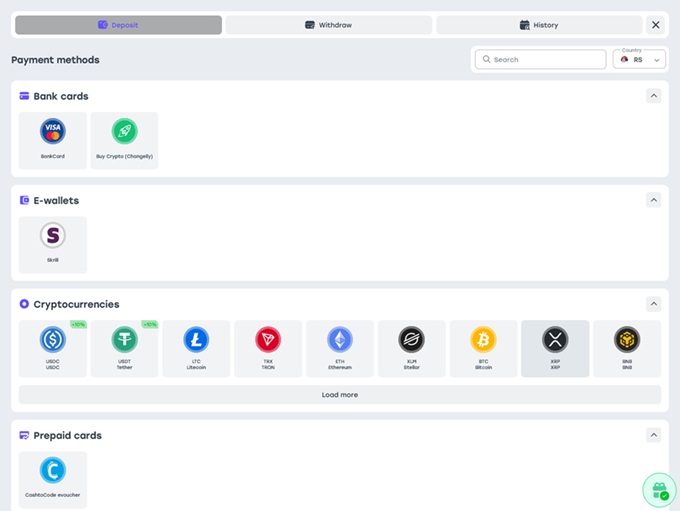Viewport: 680px width, 511px height.
Task: Collapse the Bank cards section
Action: [653, 96]
